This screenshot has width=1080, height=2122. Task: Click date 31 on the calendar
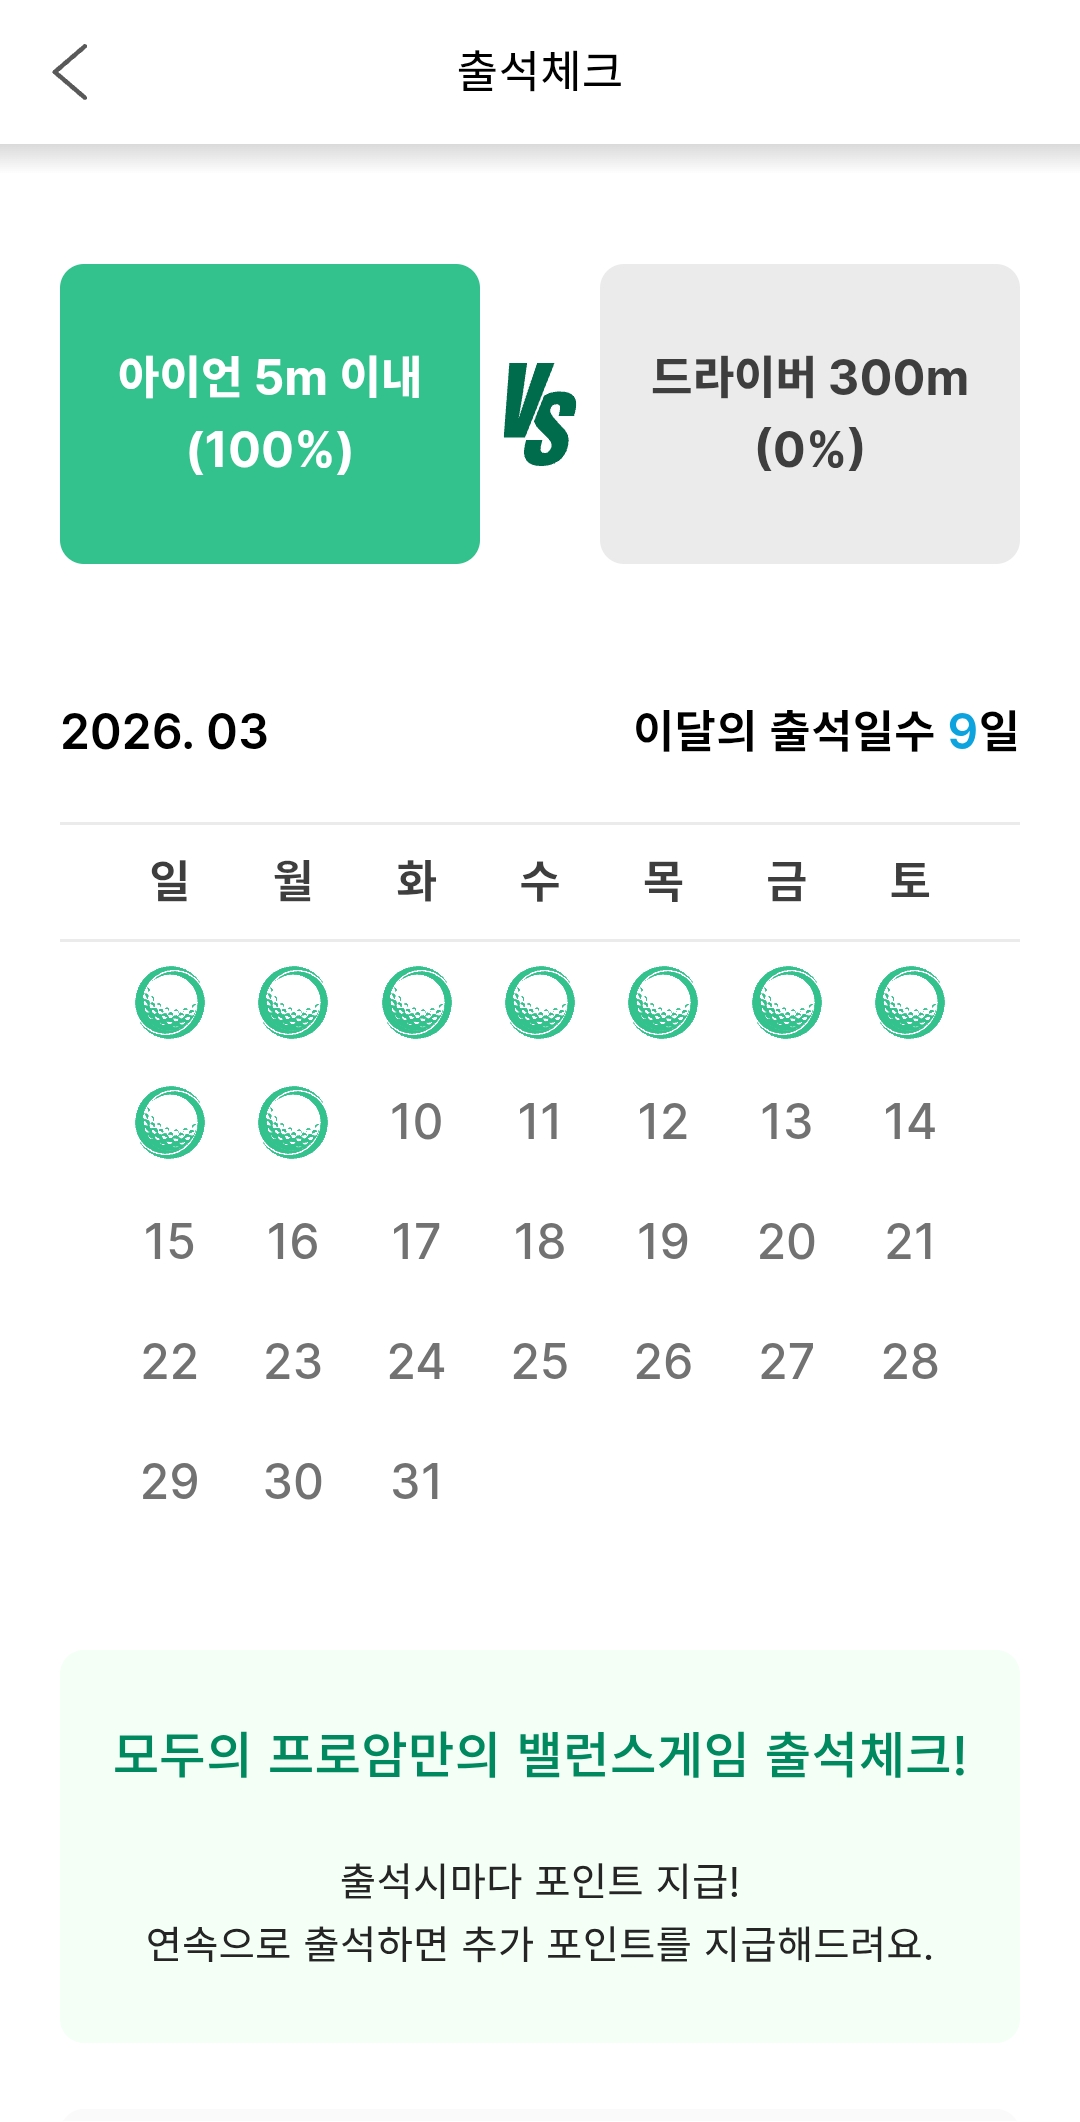(416, 1482)
